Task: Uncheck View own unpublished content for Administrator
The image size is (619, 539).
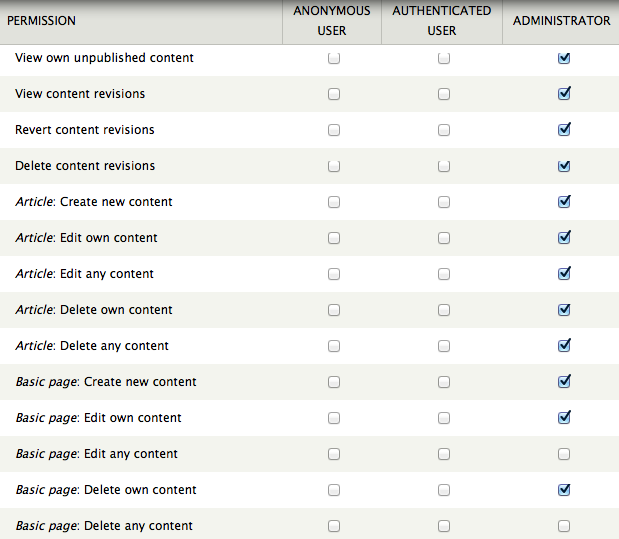Action: pyautogui.click(x=564, y=58)
